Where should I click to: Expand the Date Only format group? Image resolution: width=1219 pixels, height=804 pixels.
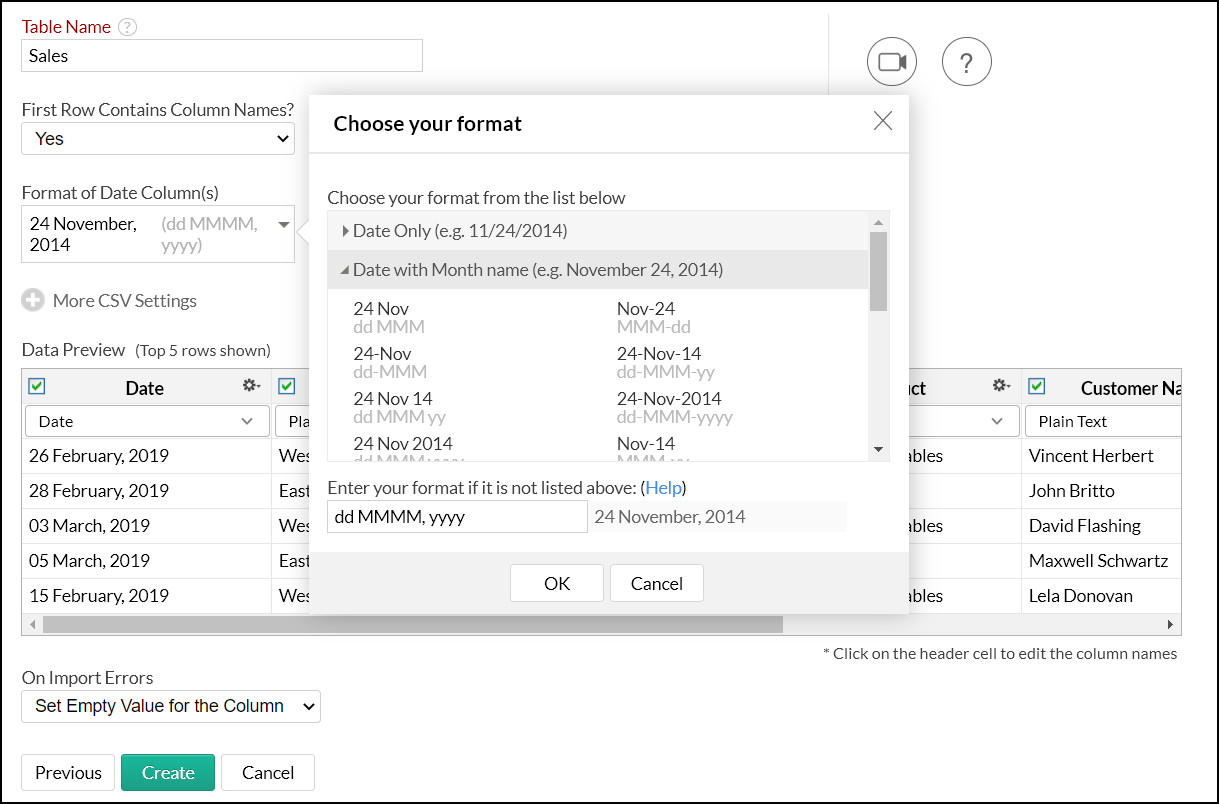346,231
